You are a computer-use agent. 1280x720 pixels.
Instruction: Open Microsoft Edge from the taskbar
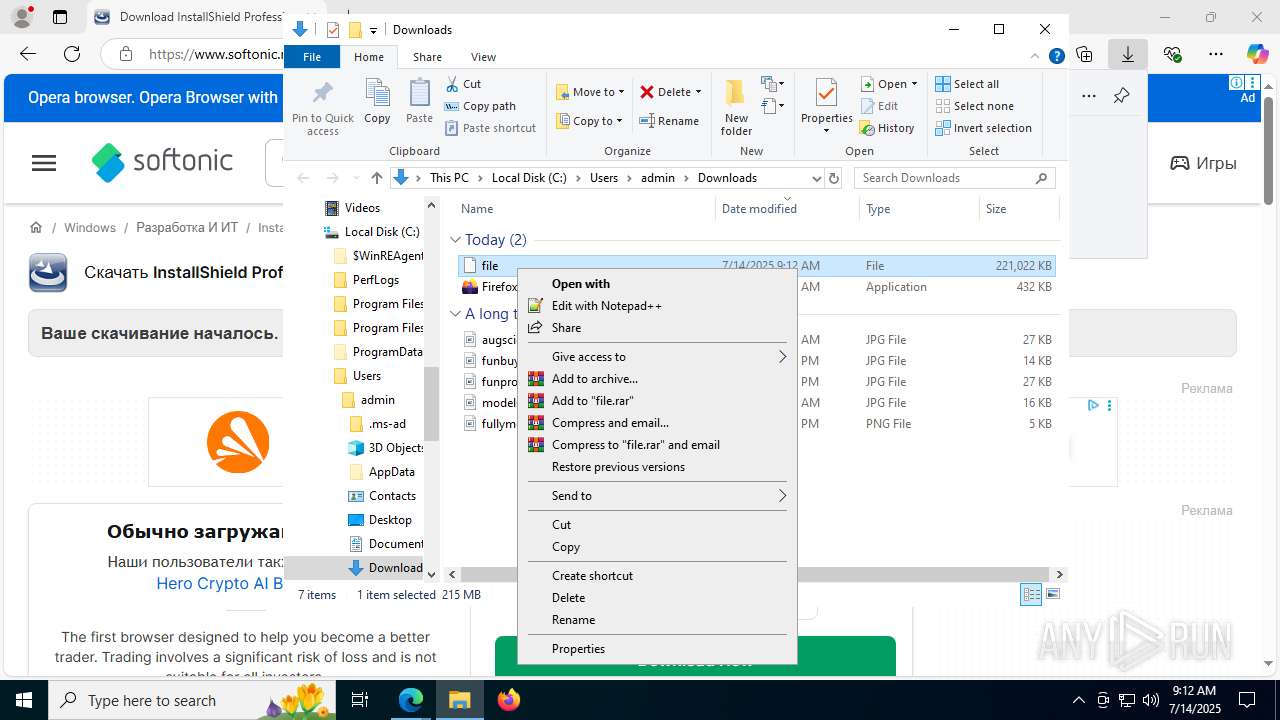pos(411,700)
